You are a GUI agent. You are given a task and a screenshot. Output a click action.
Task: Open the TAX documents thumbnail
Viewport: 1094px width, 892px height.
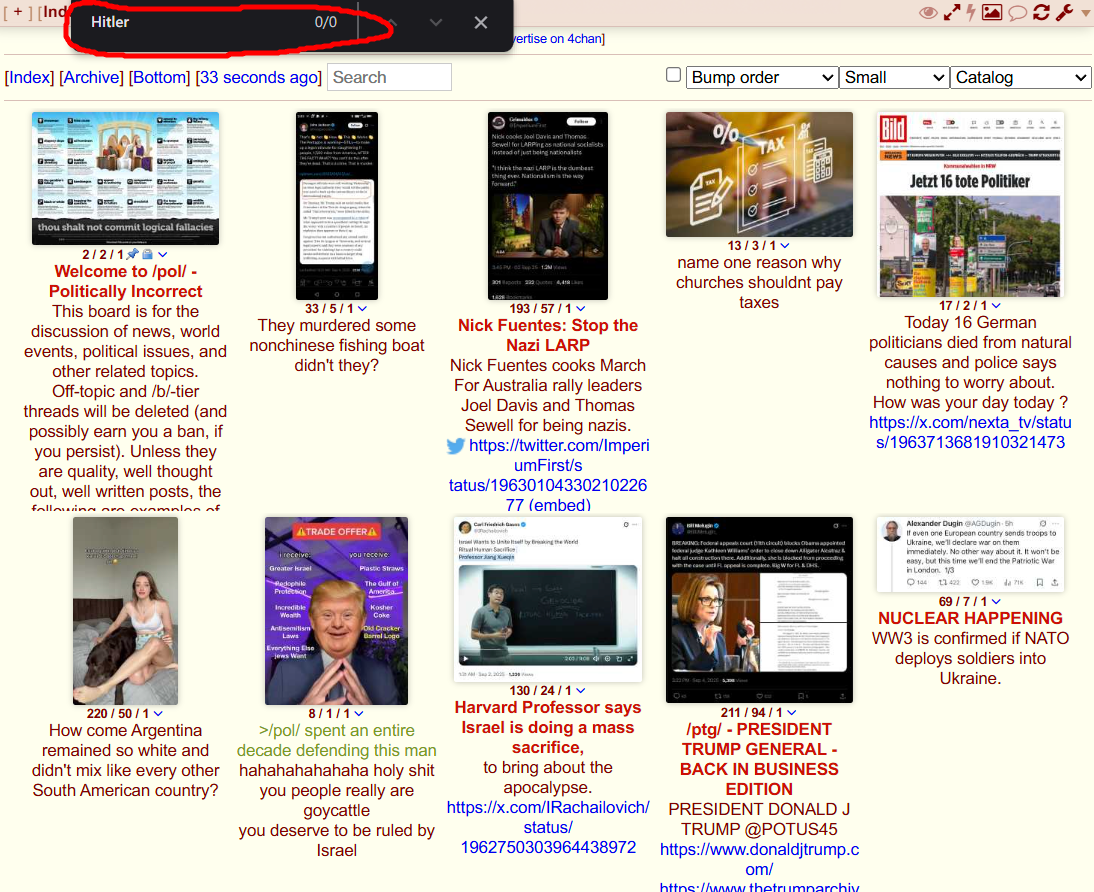[x=759, y=174]
